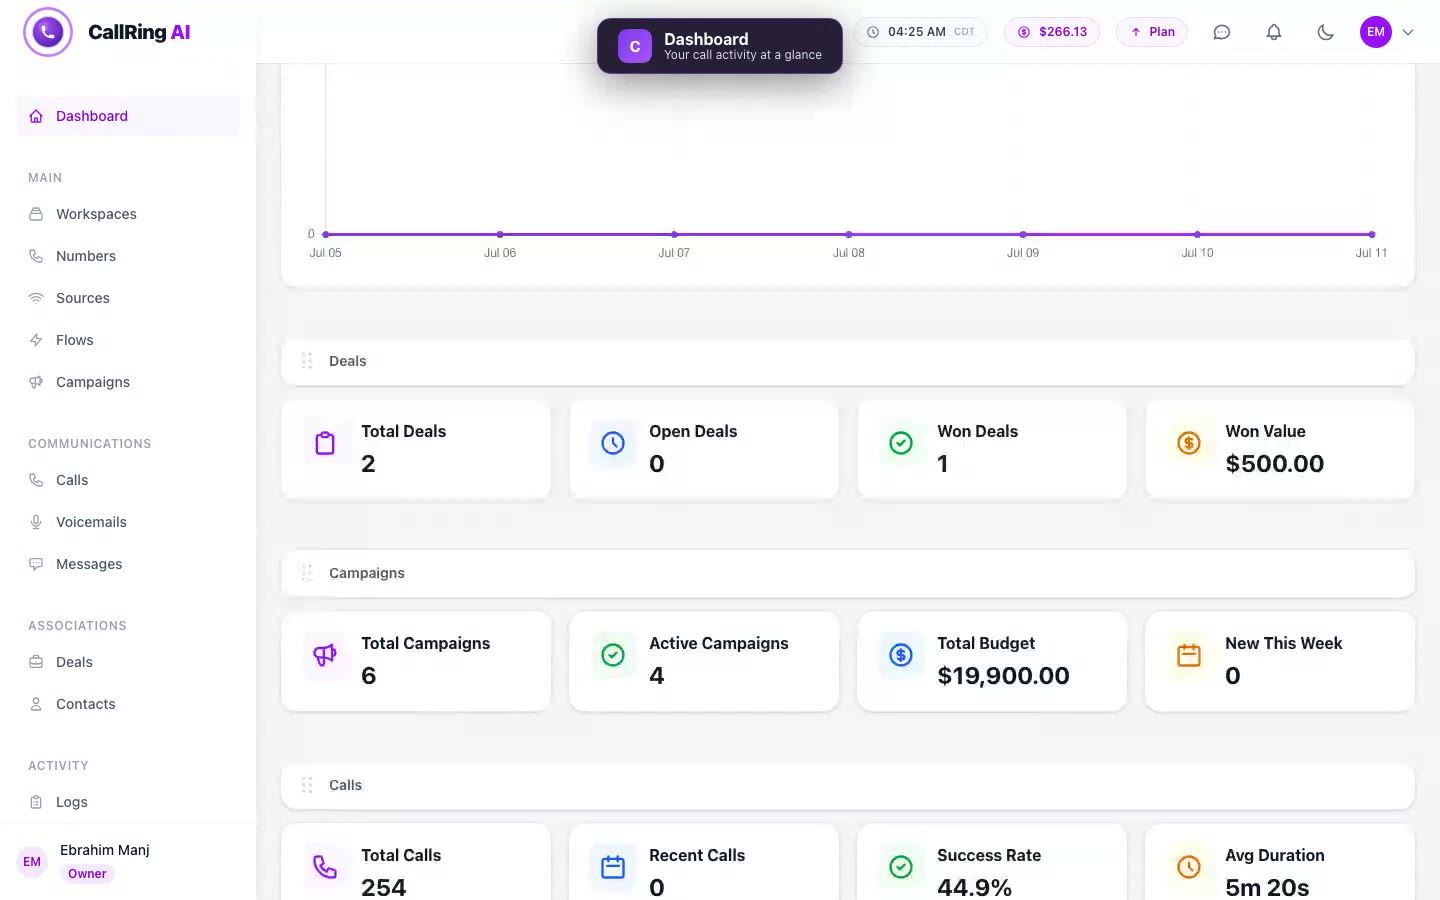Click the Total Deals clipboard icon
1440x900 pixels.
tap(325, 443)
